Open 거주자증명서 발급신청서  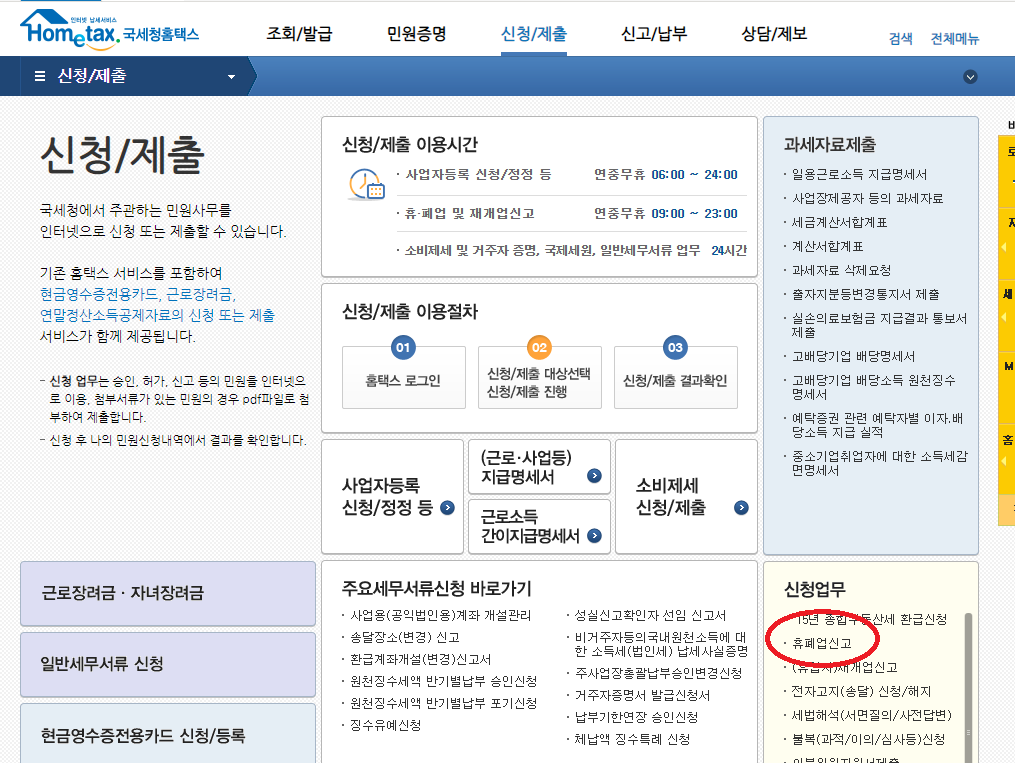coord(642,696)
